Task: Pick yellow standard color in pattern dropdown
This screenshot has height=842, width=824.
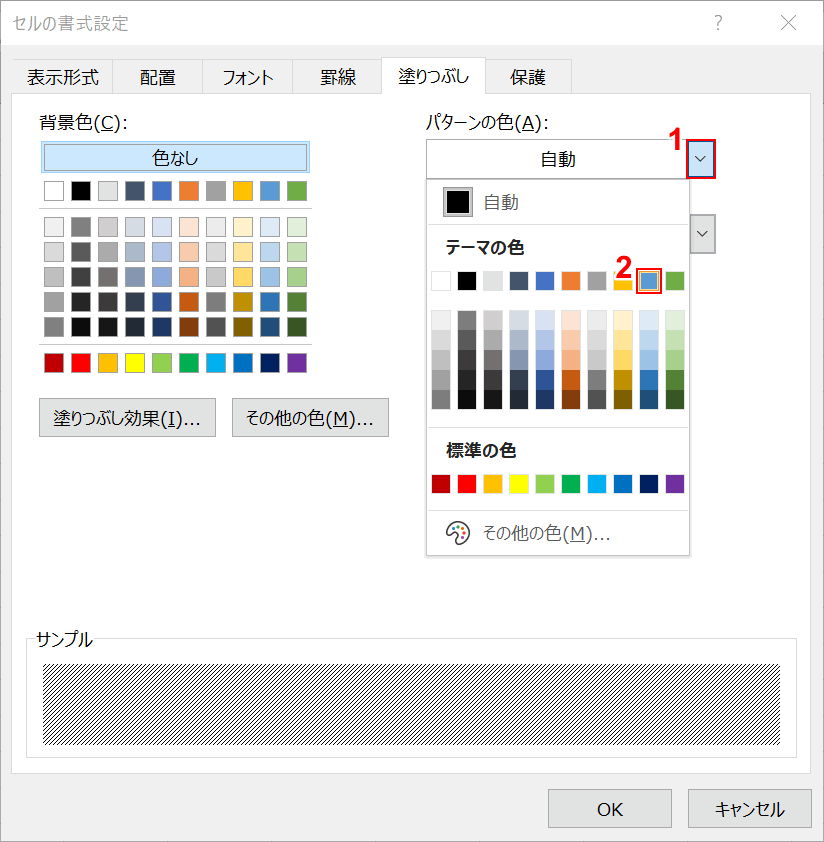Action: point(519,484)
